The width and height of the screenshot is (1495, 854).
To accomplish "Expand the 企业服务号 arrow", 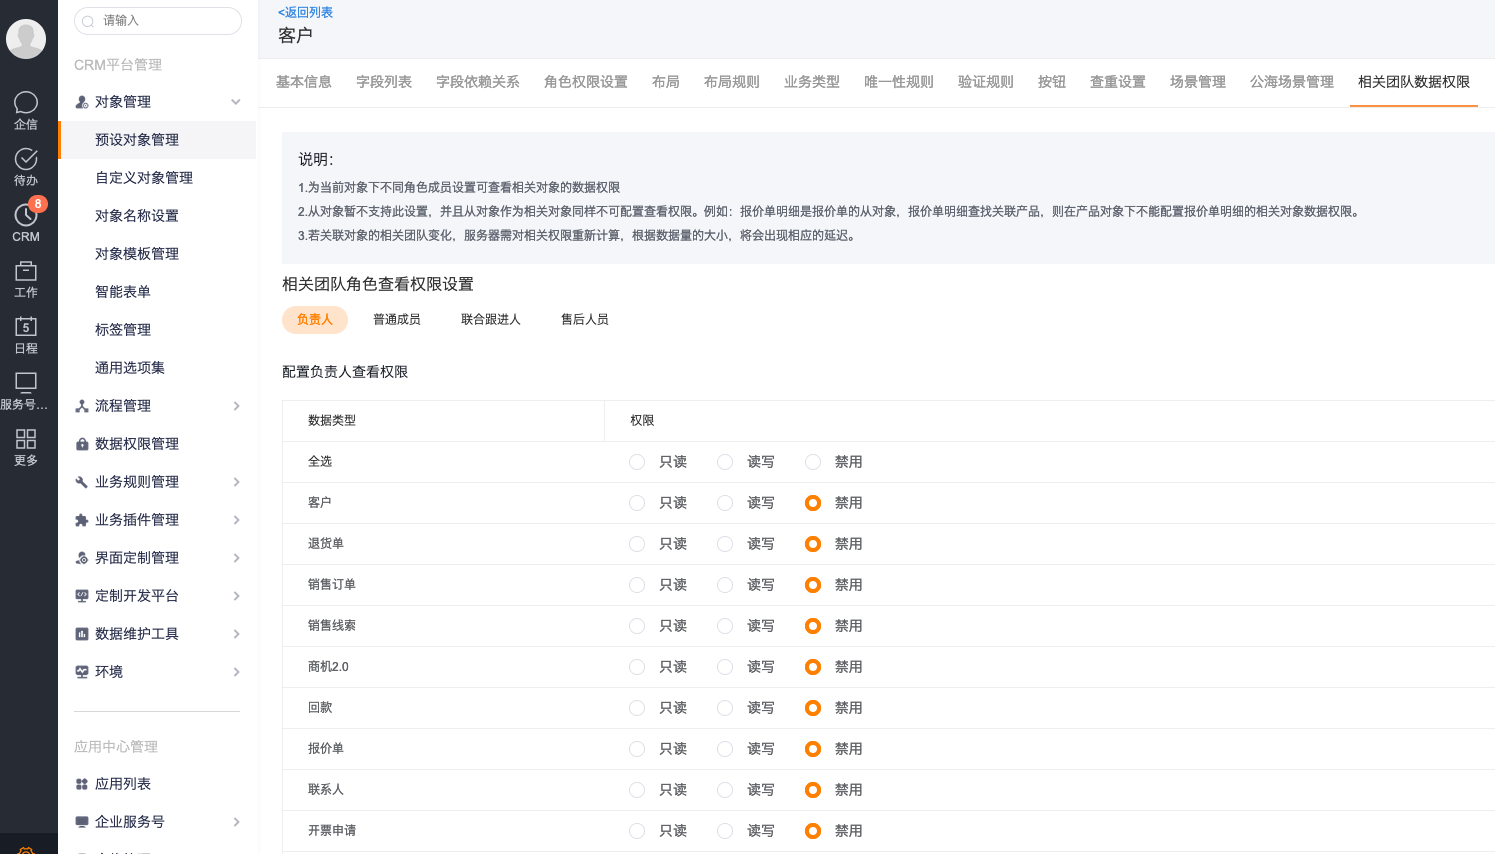I will tap(236, 822).
